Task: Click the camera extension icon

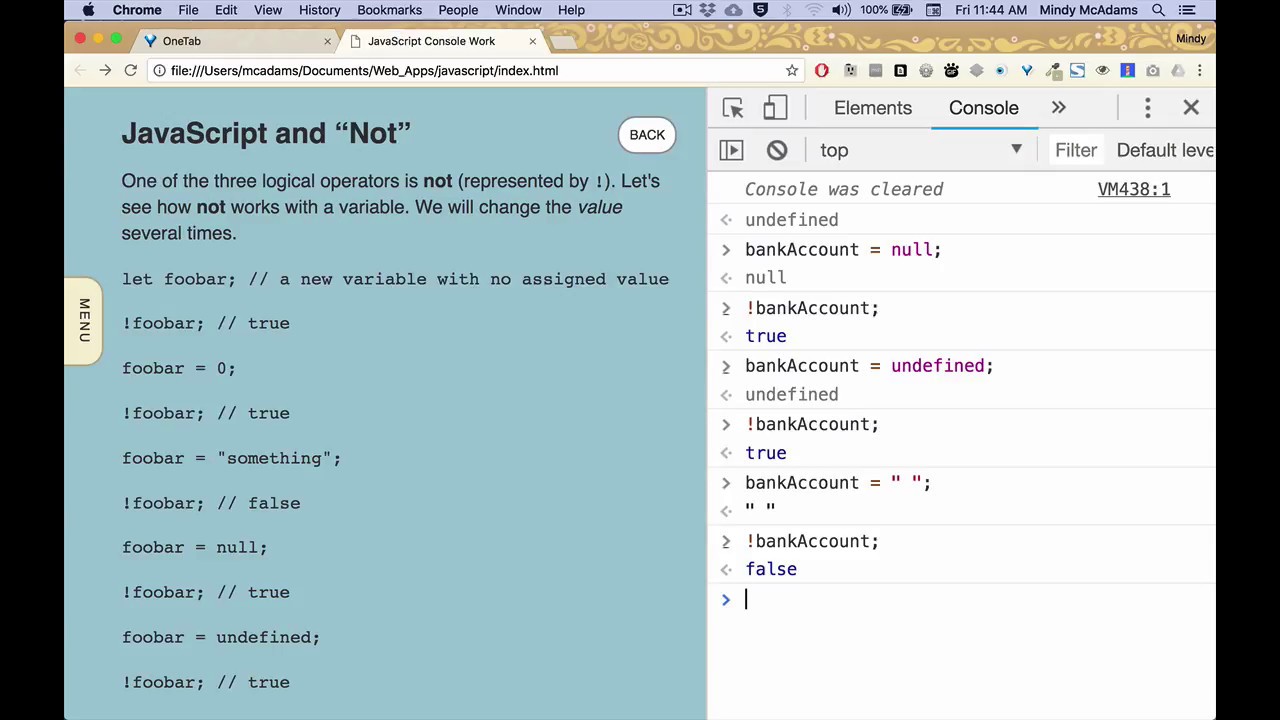Action: (1153, 71)
